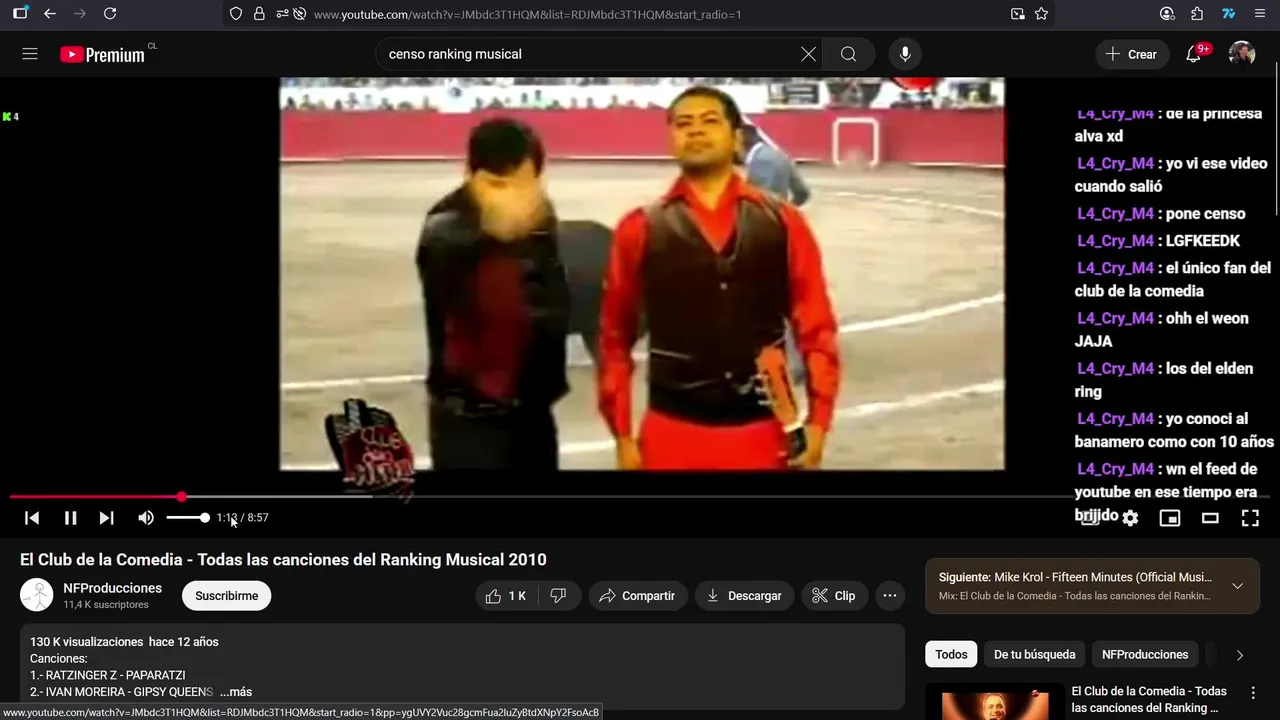Reload the page
1280x720 pixels.
pos(110,14)
